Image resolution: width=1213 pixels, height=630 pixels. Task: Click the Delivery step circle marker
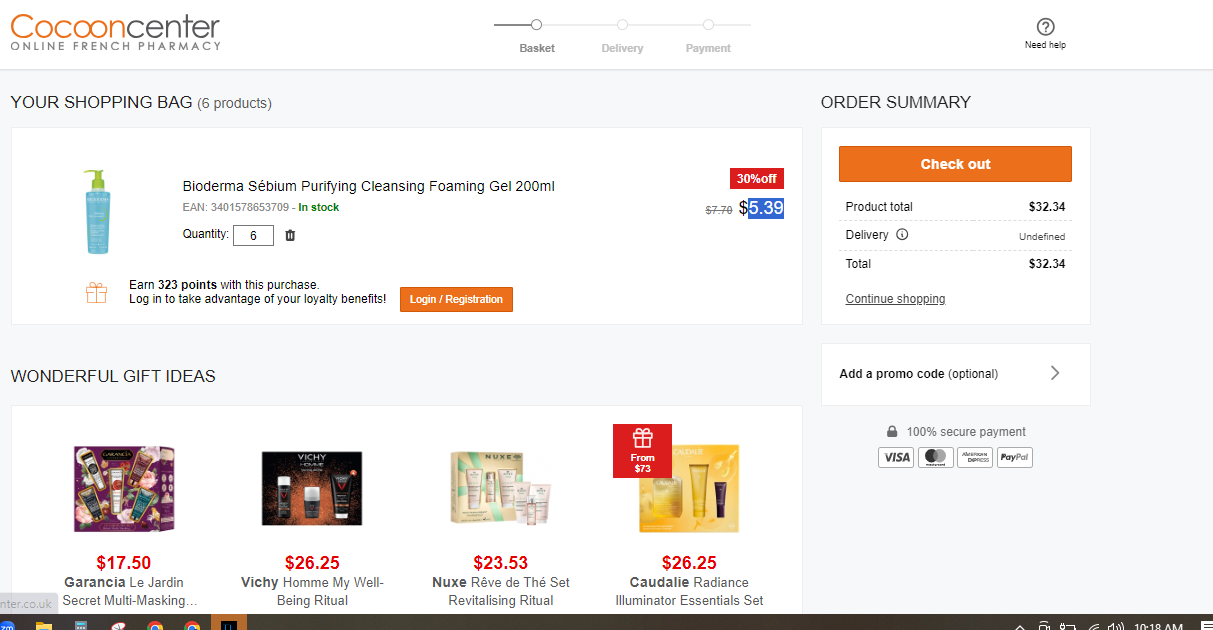pyautogui.click(x=622, y=24)
